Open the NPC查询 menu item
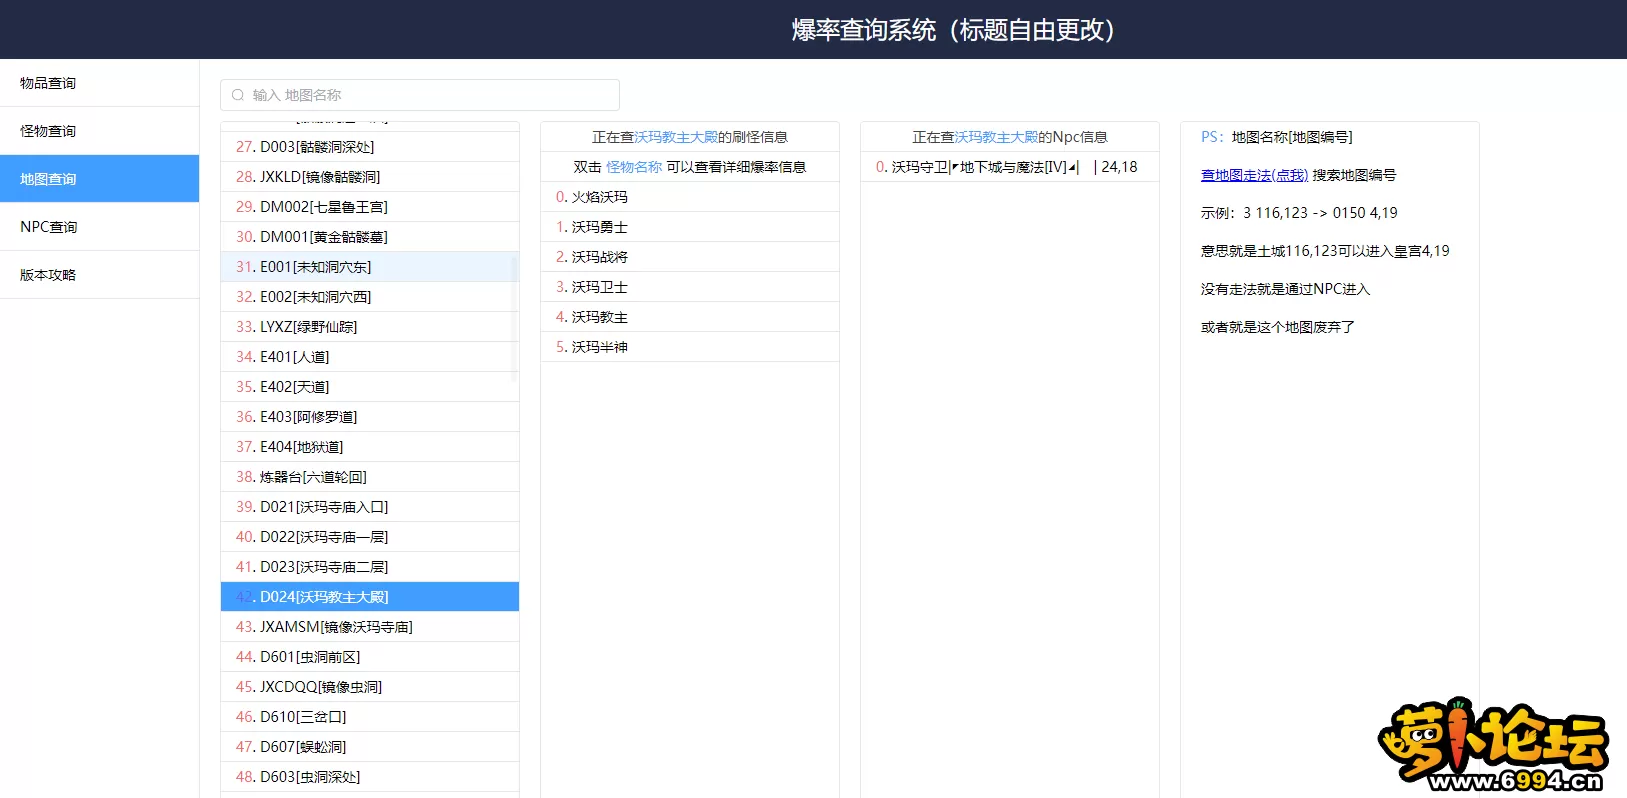This screenshot has width=1627, height=798. (100, 227)
